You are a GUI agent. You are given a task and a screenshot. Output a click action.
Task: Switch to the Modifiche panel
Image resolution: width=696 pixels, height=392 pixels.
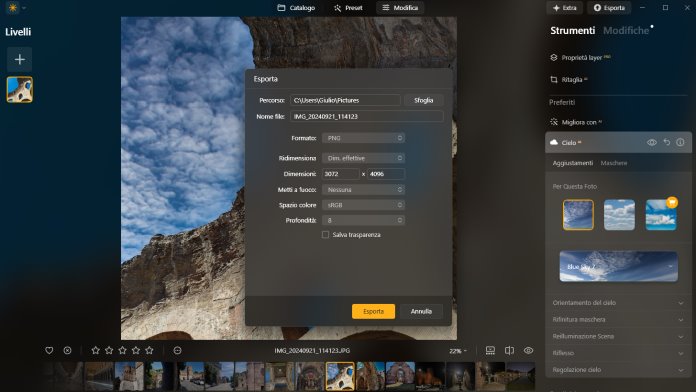click(626, 31)
